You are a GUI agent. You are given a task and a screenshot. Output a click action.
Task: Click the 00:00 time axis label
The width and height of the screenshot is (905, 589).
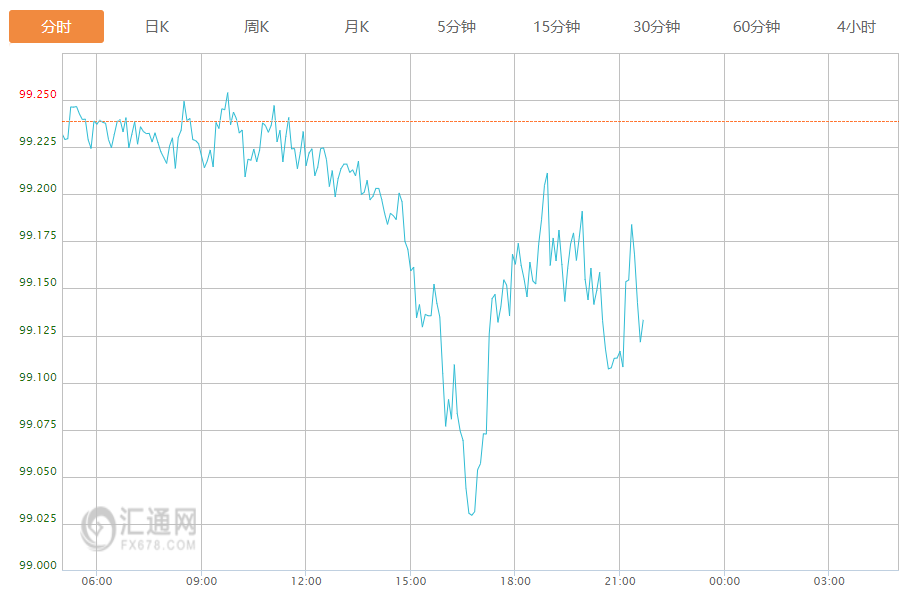(724, 581)
